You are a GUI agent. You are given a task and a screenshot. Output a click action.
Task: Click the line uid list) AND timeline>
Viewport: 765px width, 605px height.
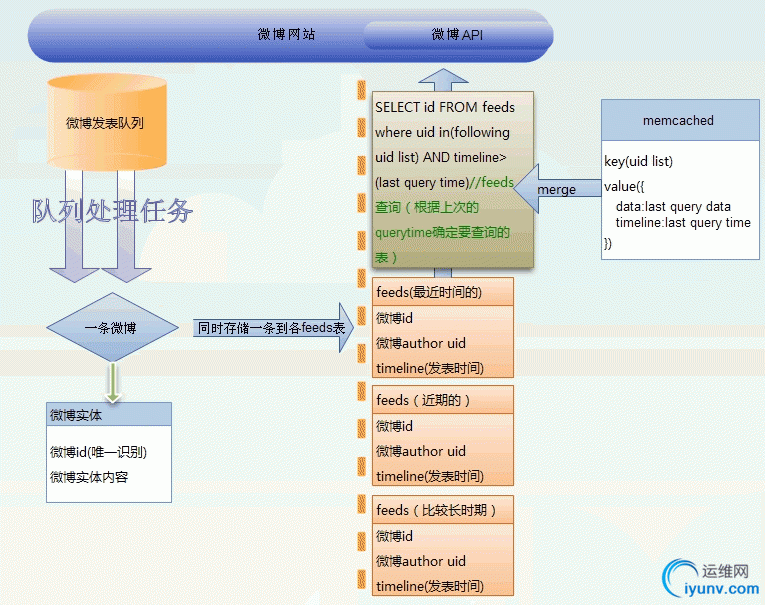tap(441, 157)
